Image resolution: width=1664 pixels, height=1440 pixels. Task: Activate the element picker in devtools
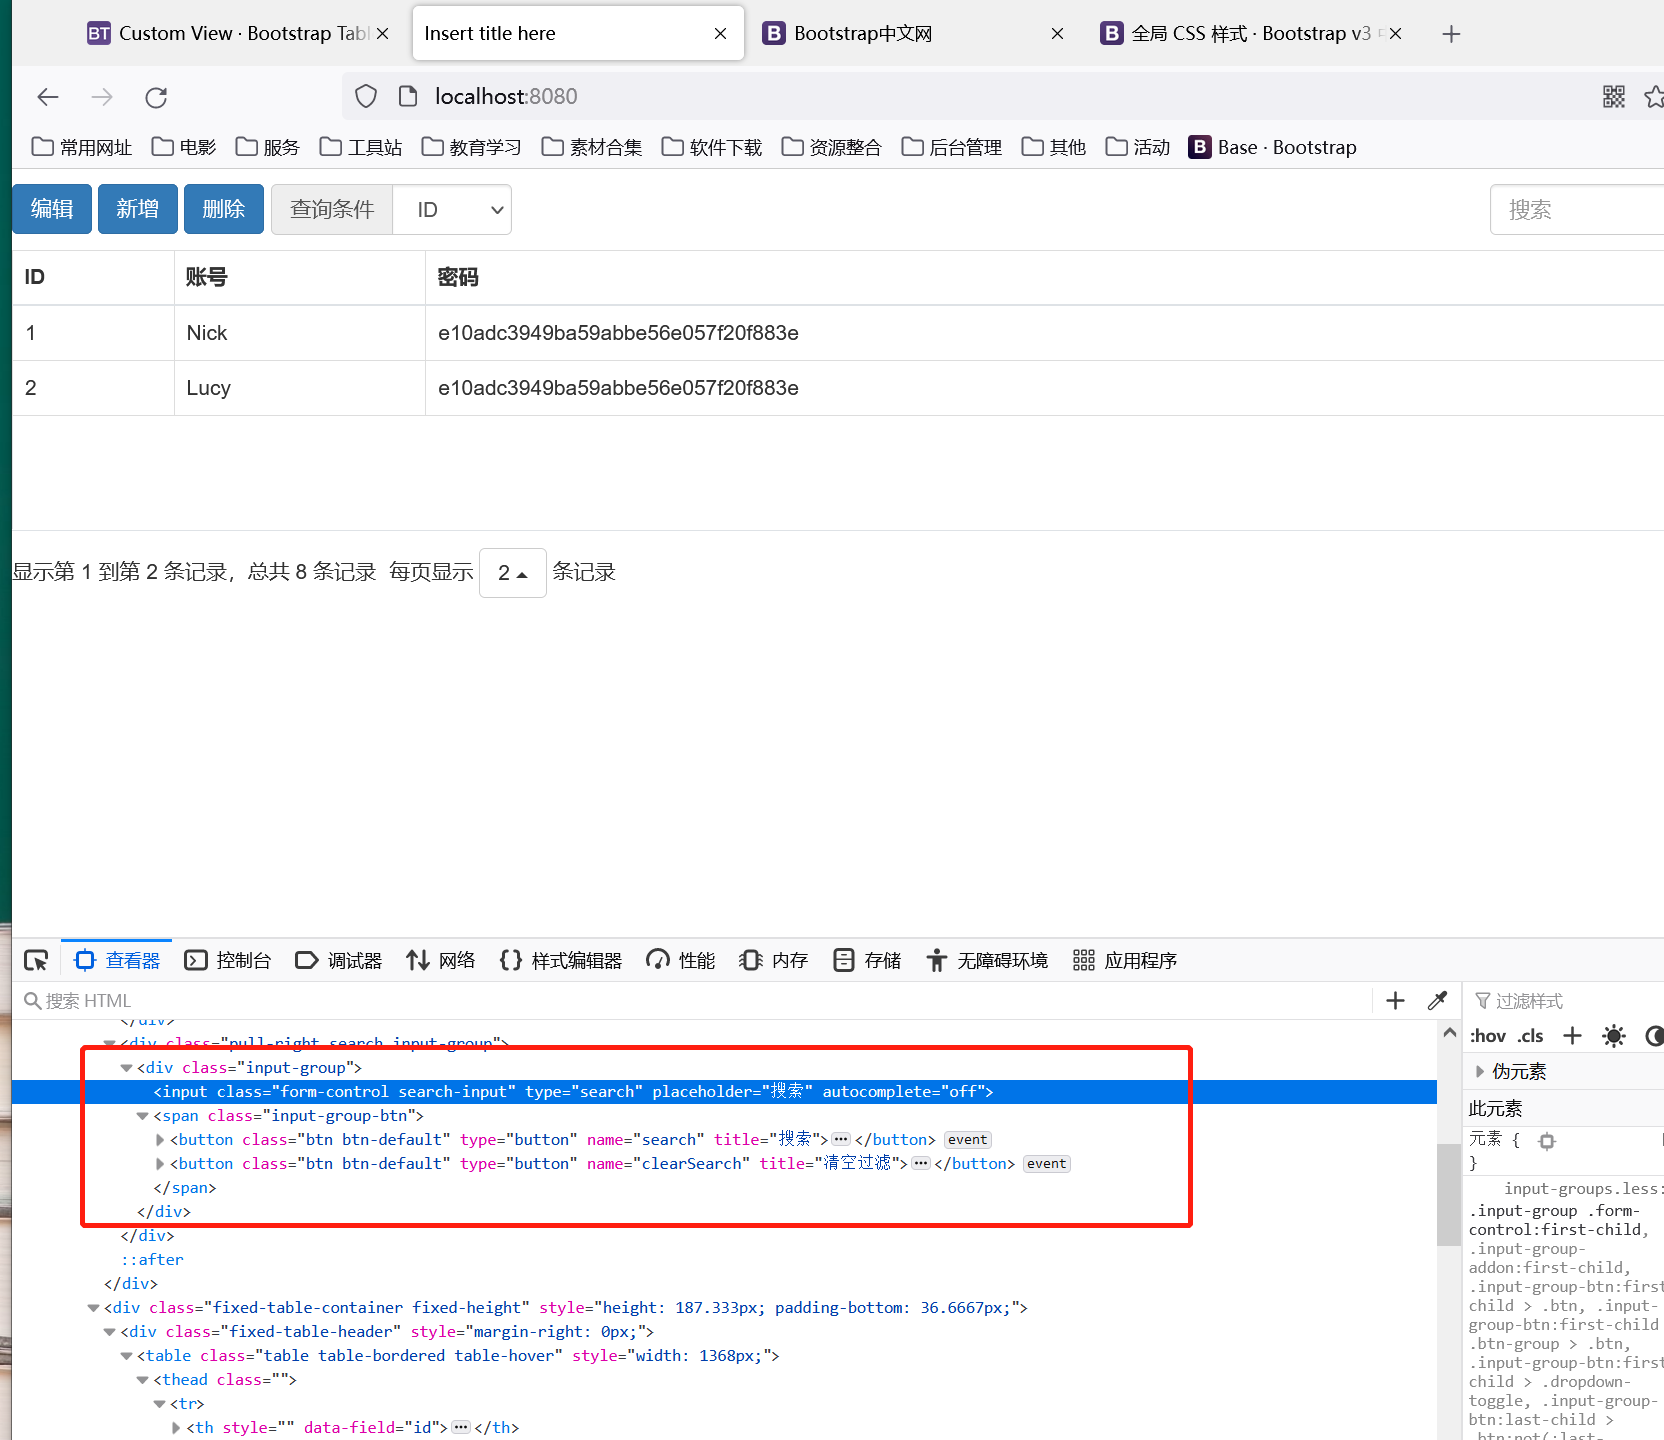coord(36,960)
